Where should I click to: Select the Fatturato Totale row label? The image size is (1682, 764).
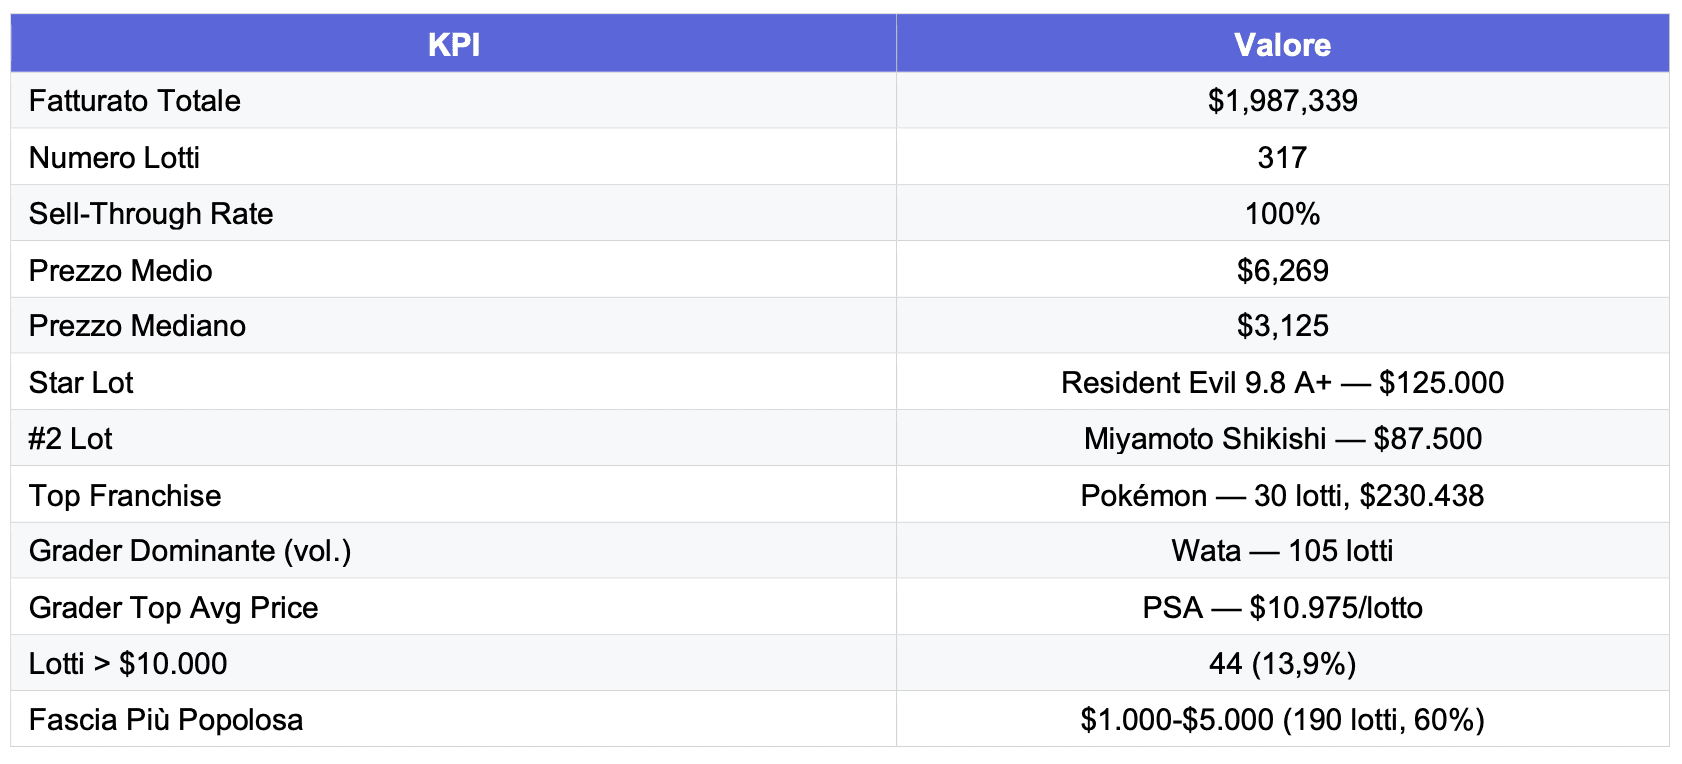[x=135, y=101]
